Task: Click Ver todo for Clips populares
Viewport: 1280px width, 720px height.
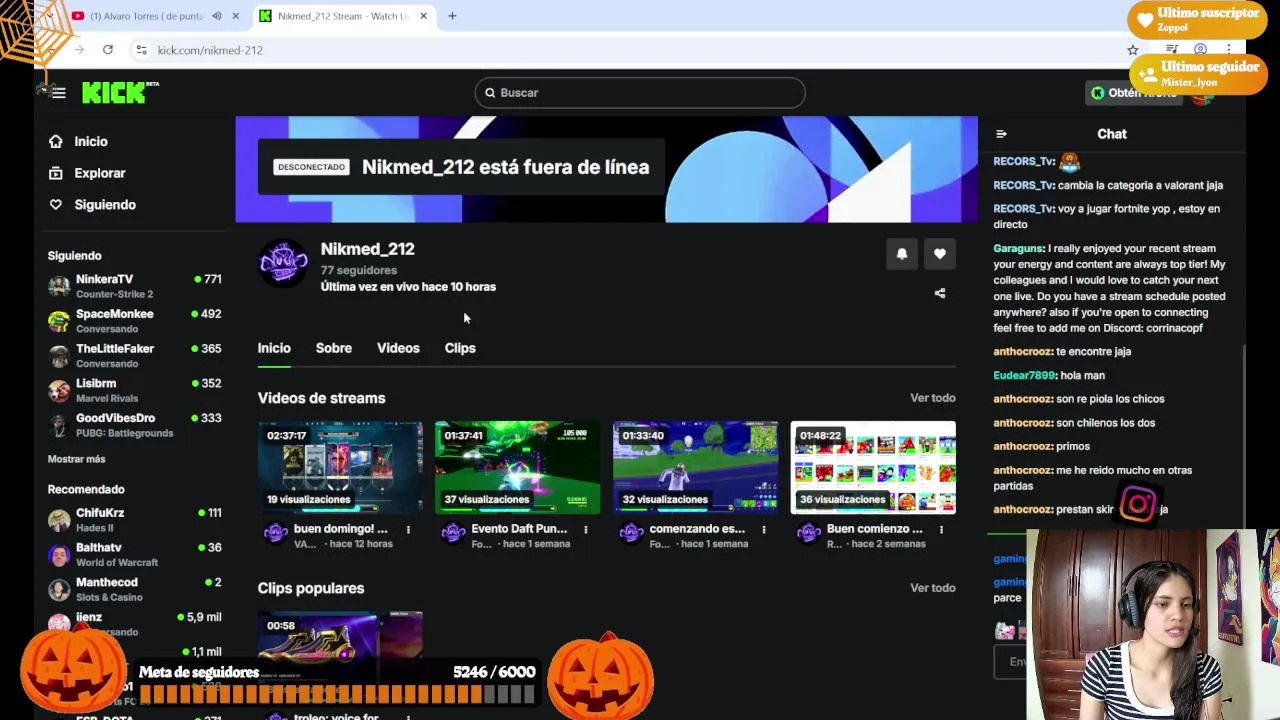Action: click(x=933, y=588)
